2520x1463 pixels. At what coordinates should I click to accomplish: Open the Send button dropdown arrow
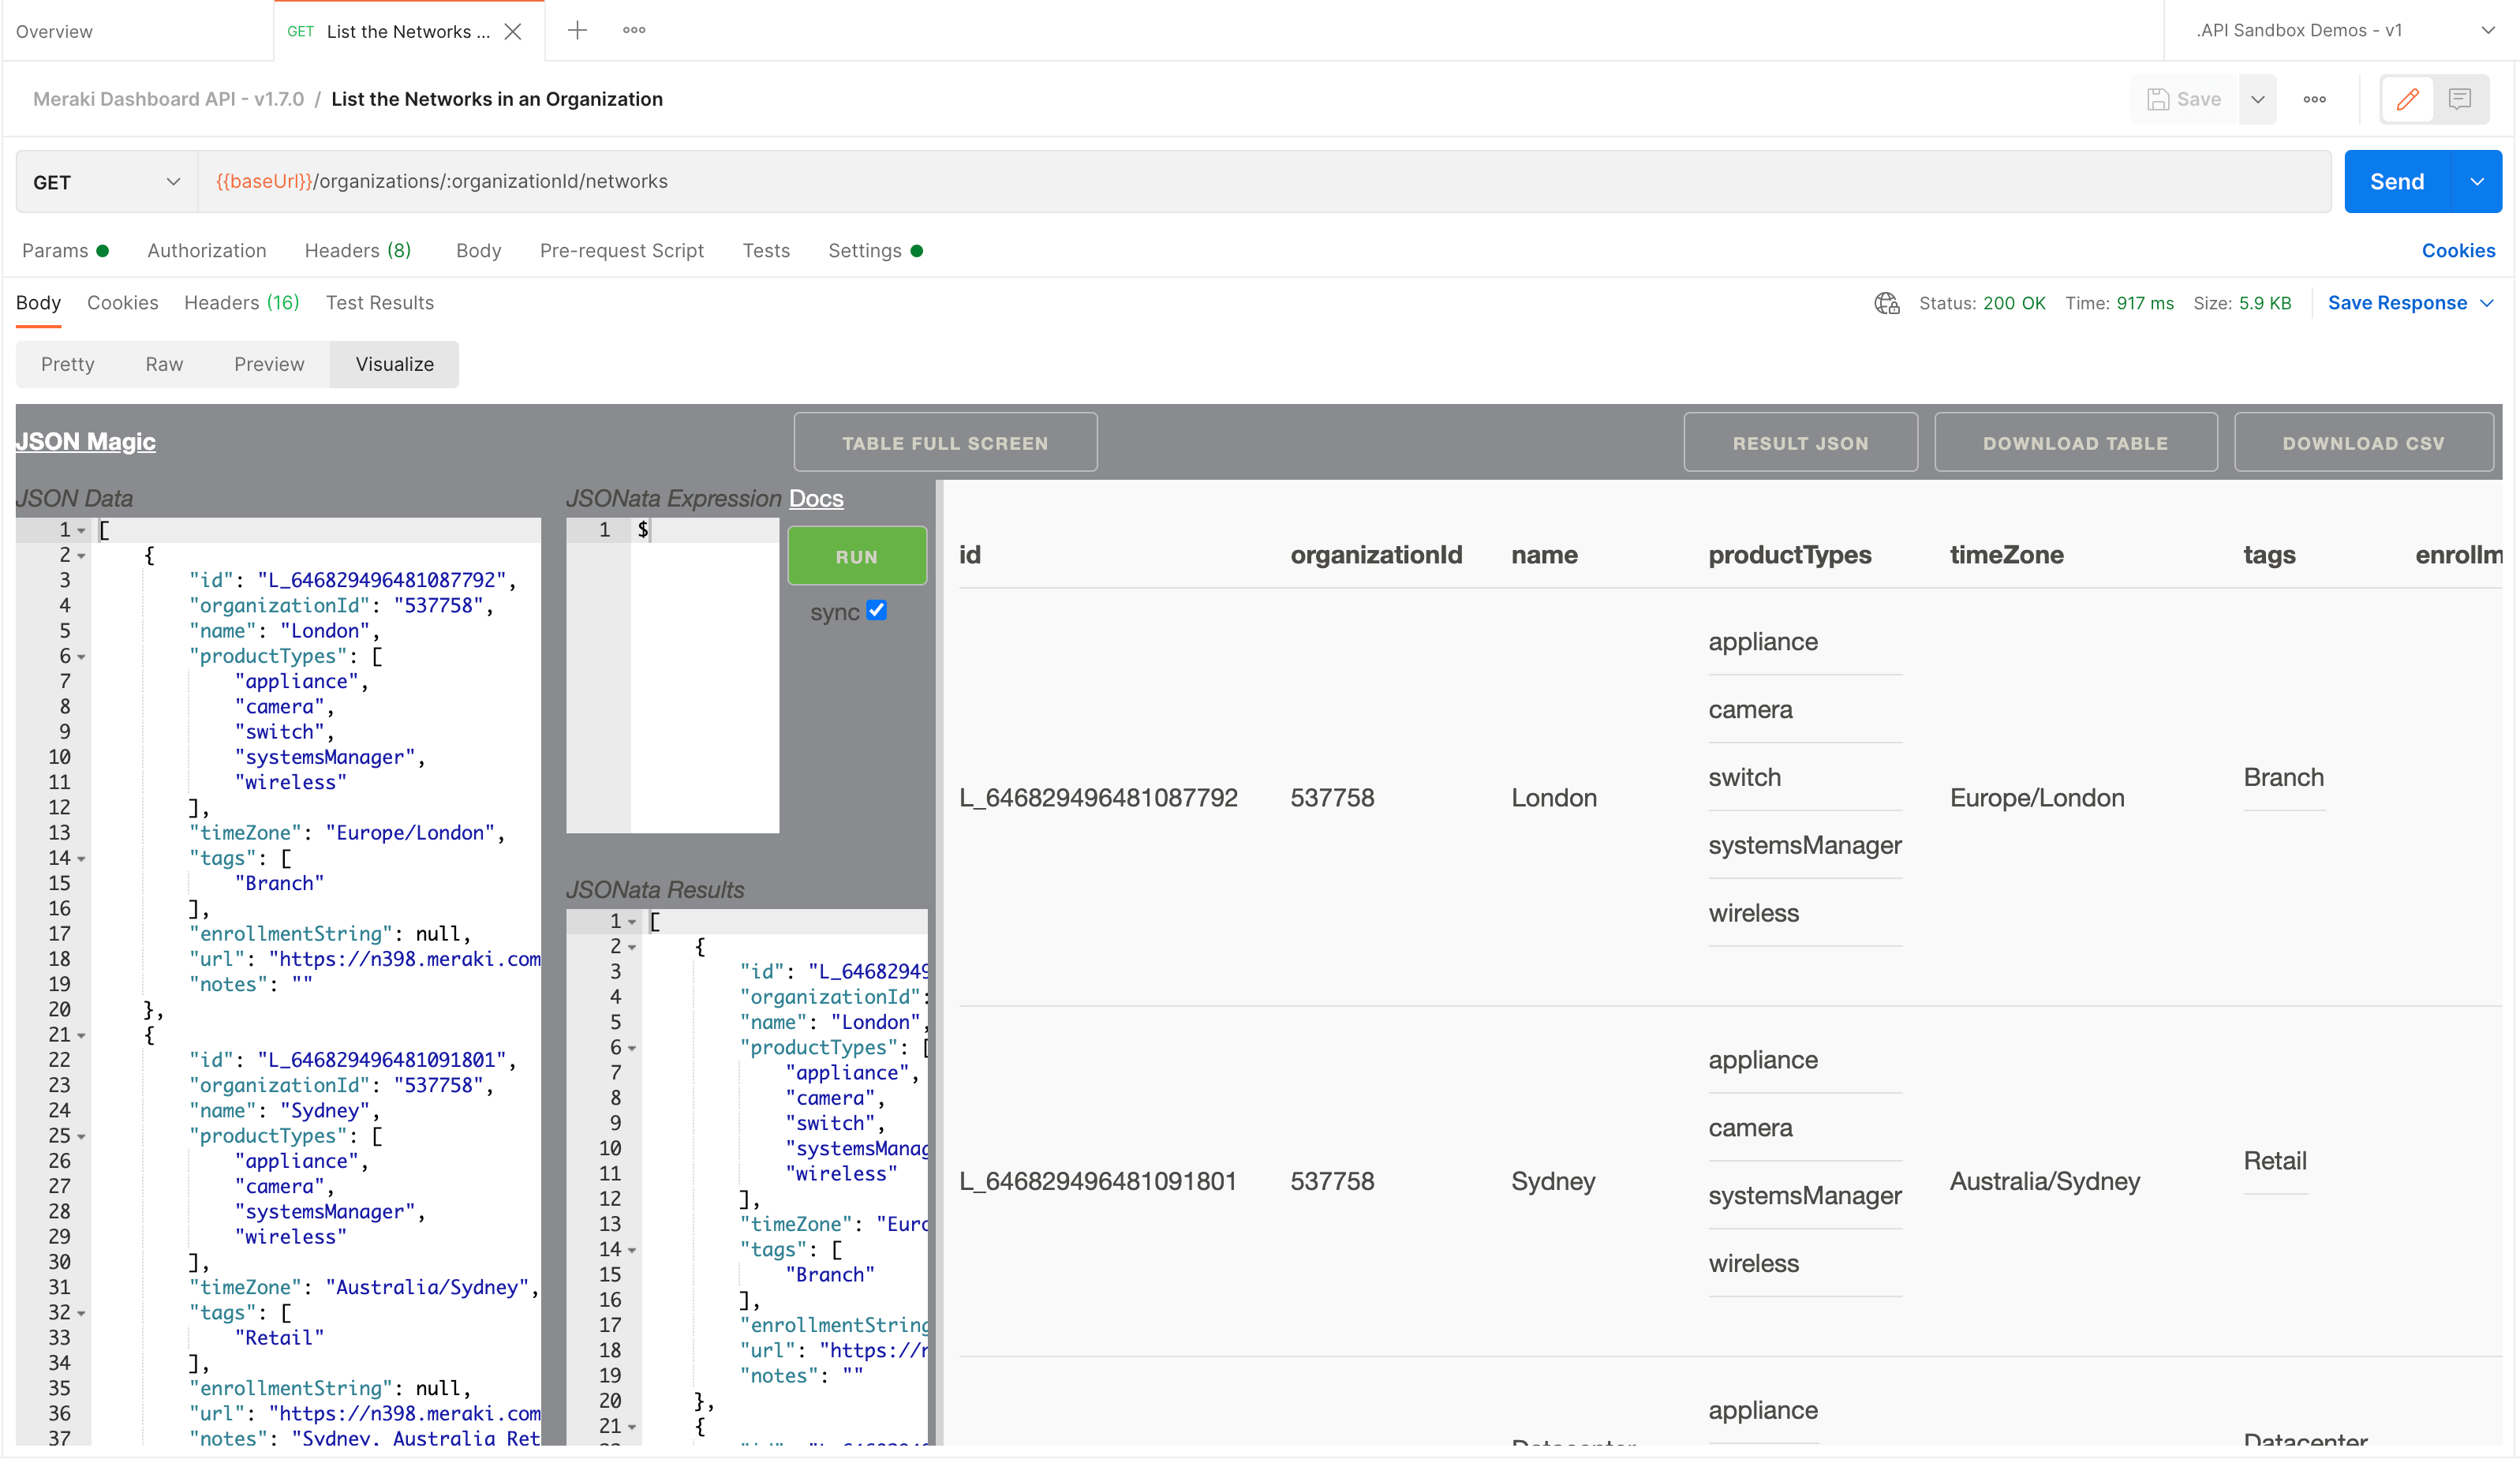(2477, 182)
